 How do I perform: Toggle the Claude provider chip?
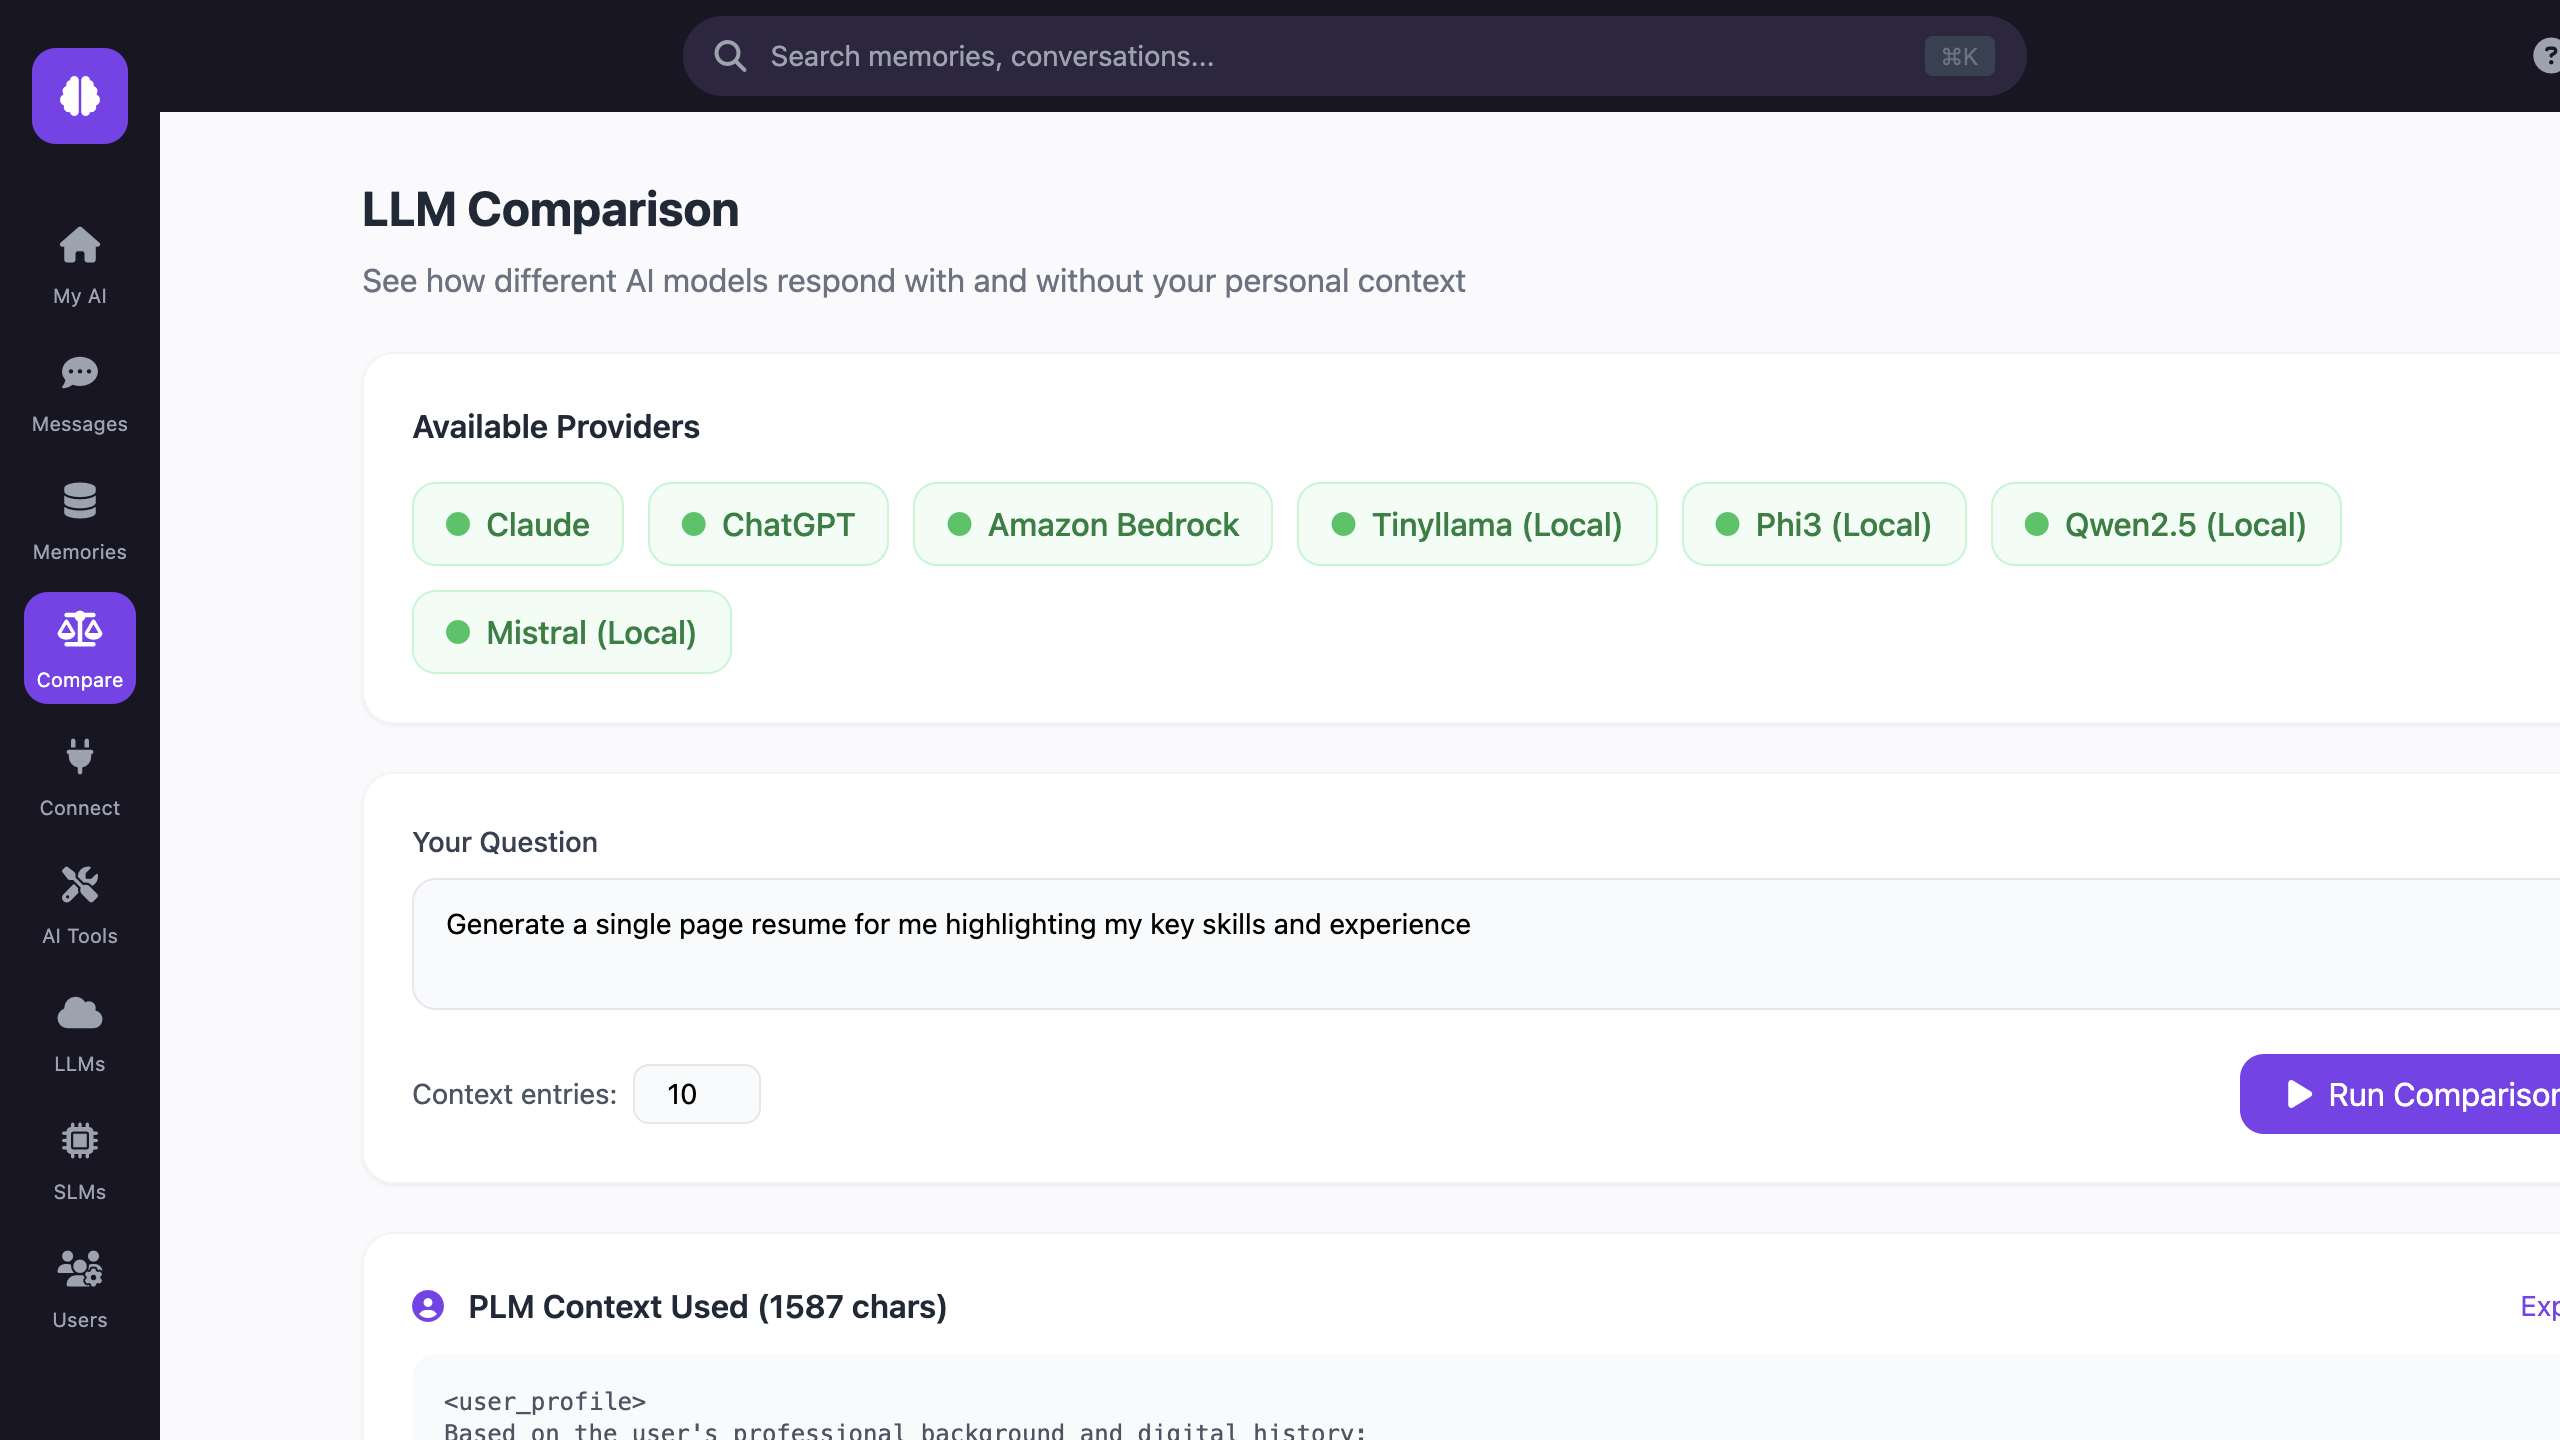point(518,524)
